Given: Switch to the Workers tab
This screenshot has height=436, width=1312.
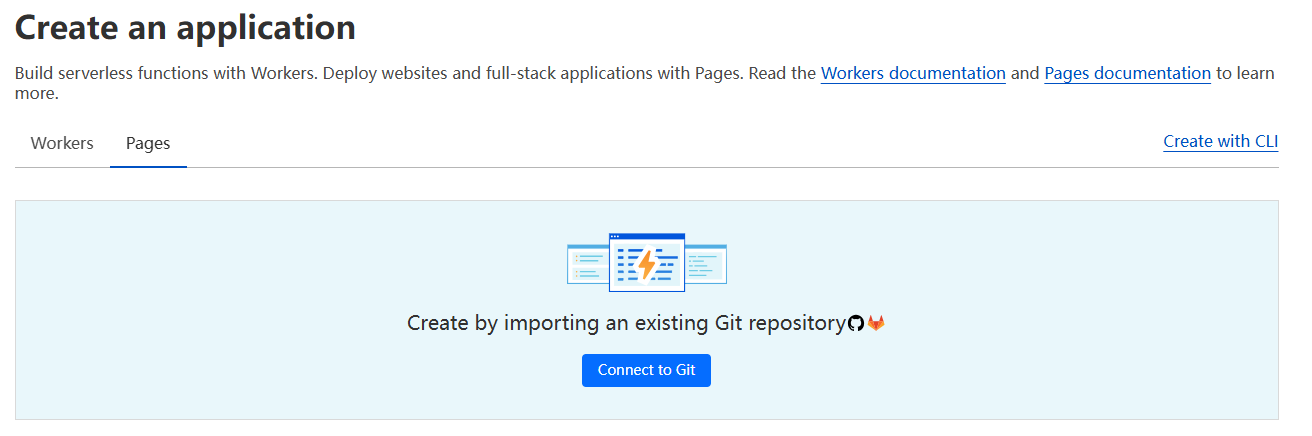Looking at the screenshot, I should (62, 143).
